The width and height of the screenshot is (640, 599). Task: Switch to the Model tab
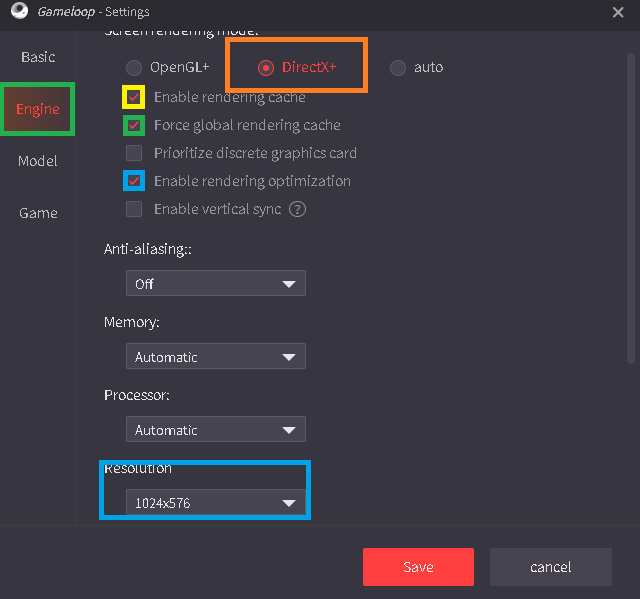tap(38, 161)
